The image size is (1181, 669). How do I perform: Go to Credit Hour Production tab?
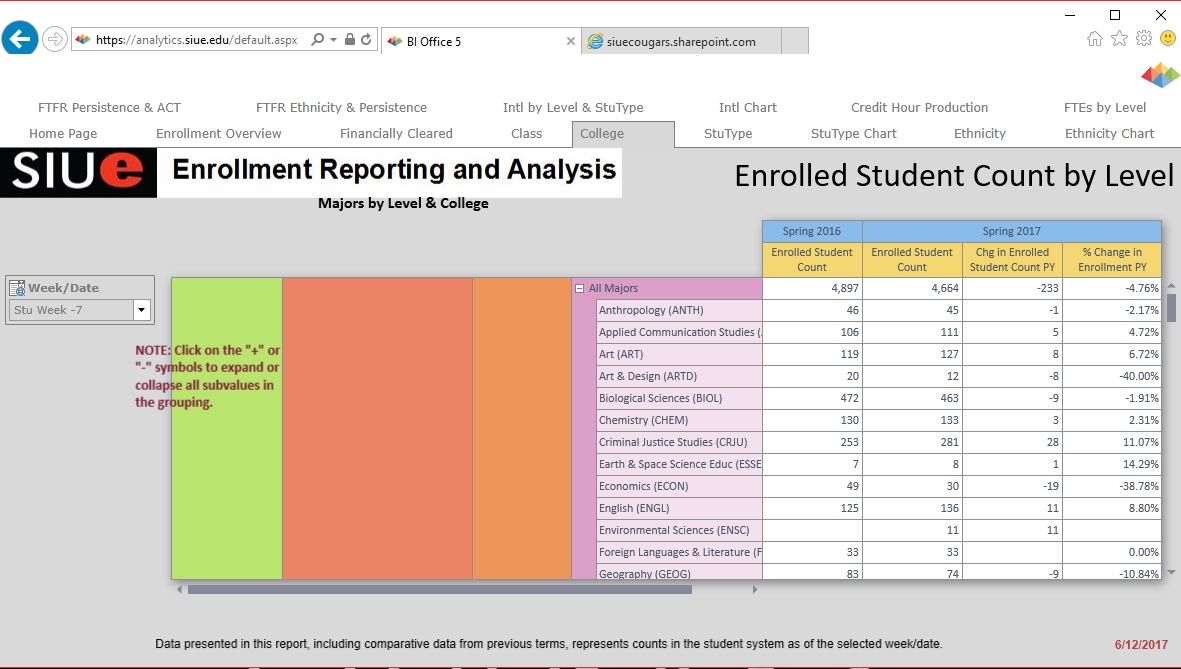click(x=919, y=108)
